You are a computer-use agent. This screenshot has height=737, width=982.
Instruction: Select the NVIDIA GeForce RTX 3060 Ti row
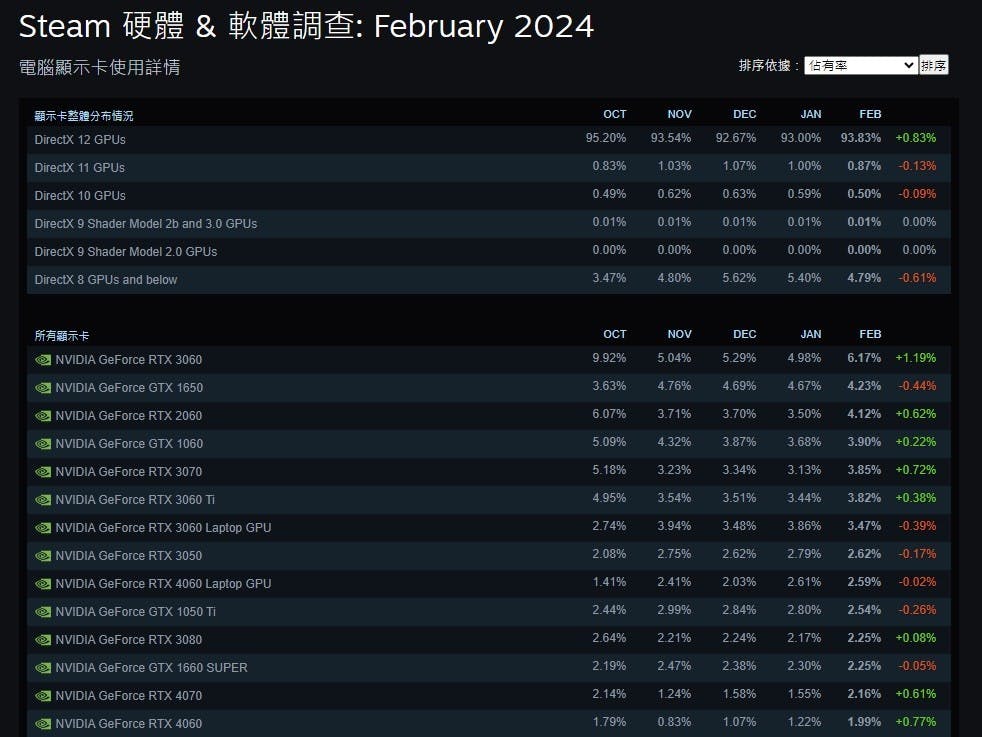point(489,500)
